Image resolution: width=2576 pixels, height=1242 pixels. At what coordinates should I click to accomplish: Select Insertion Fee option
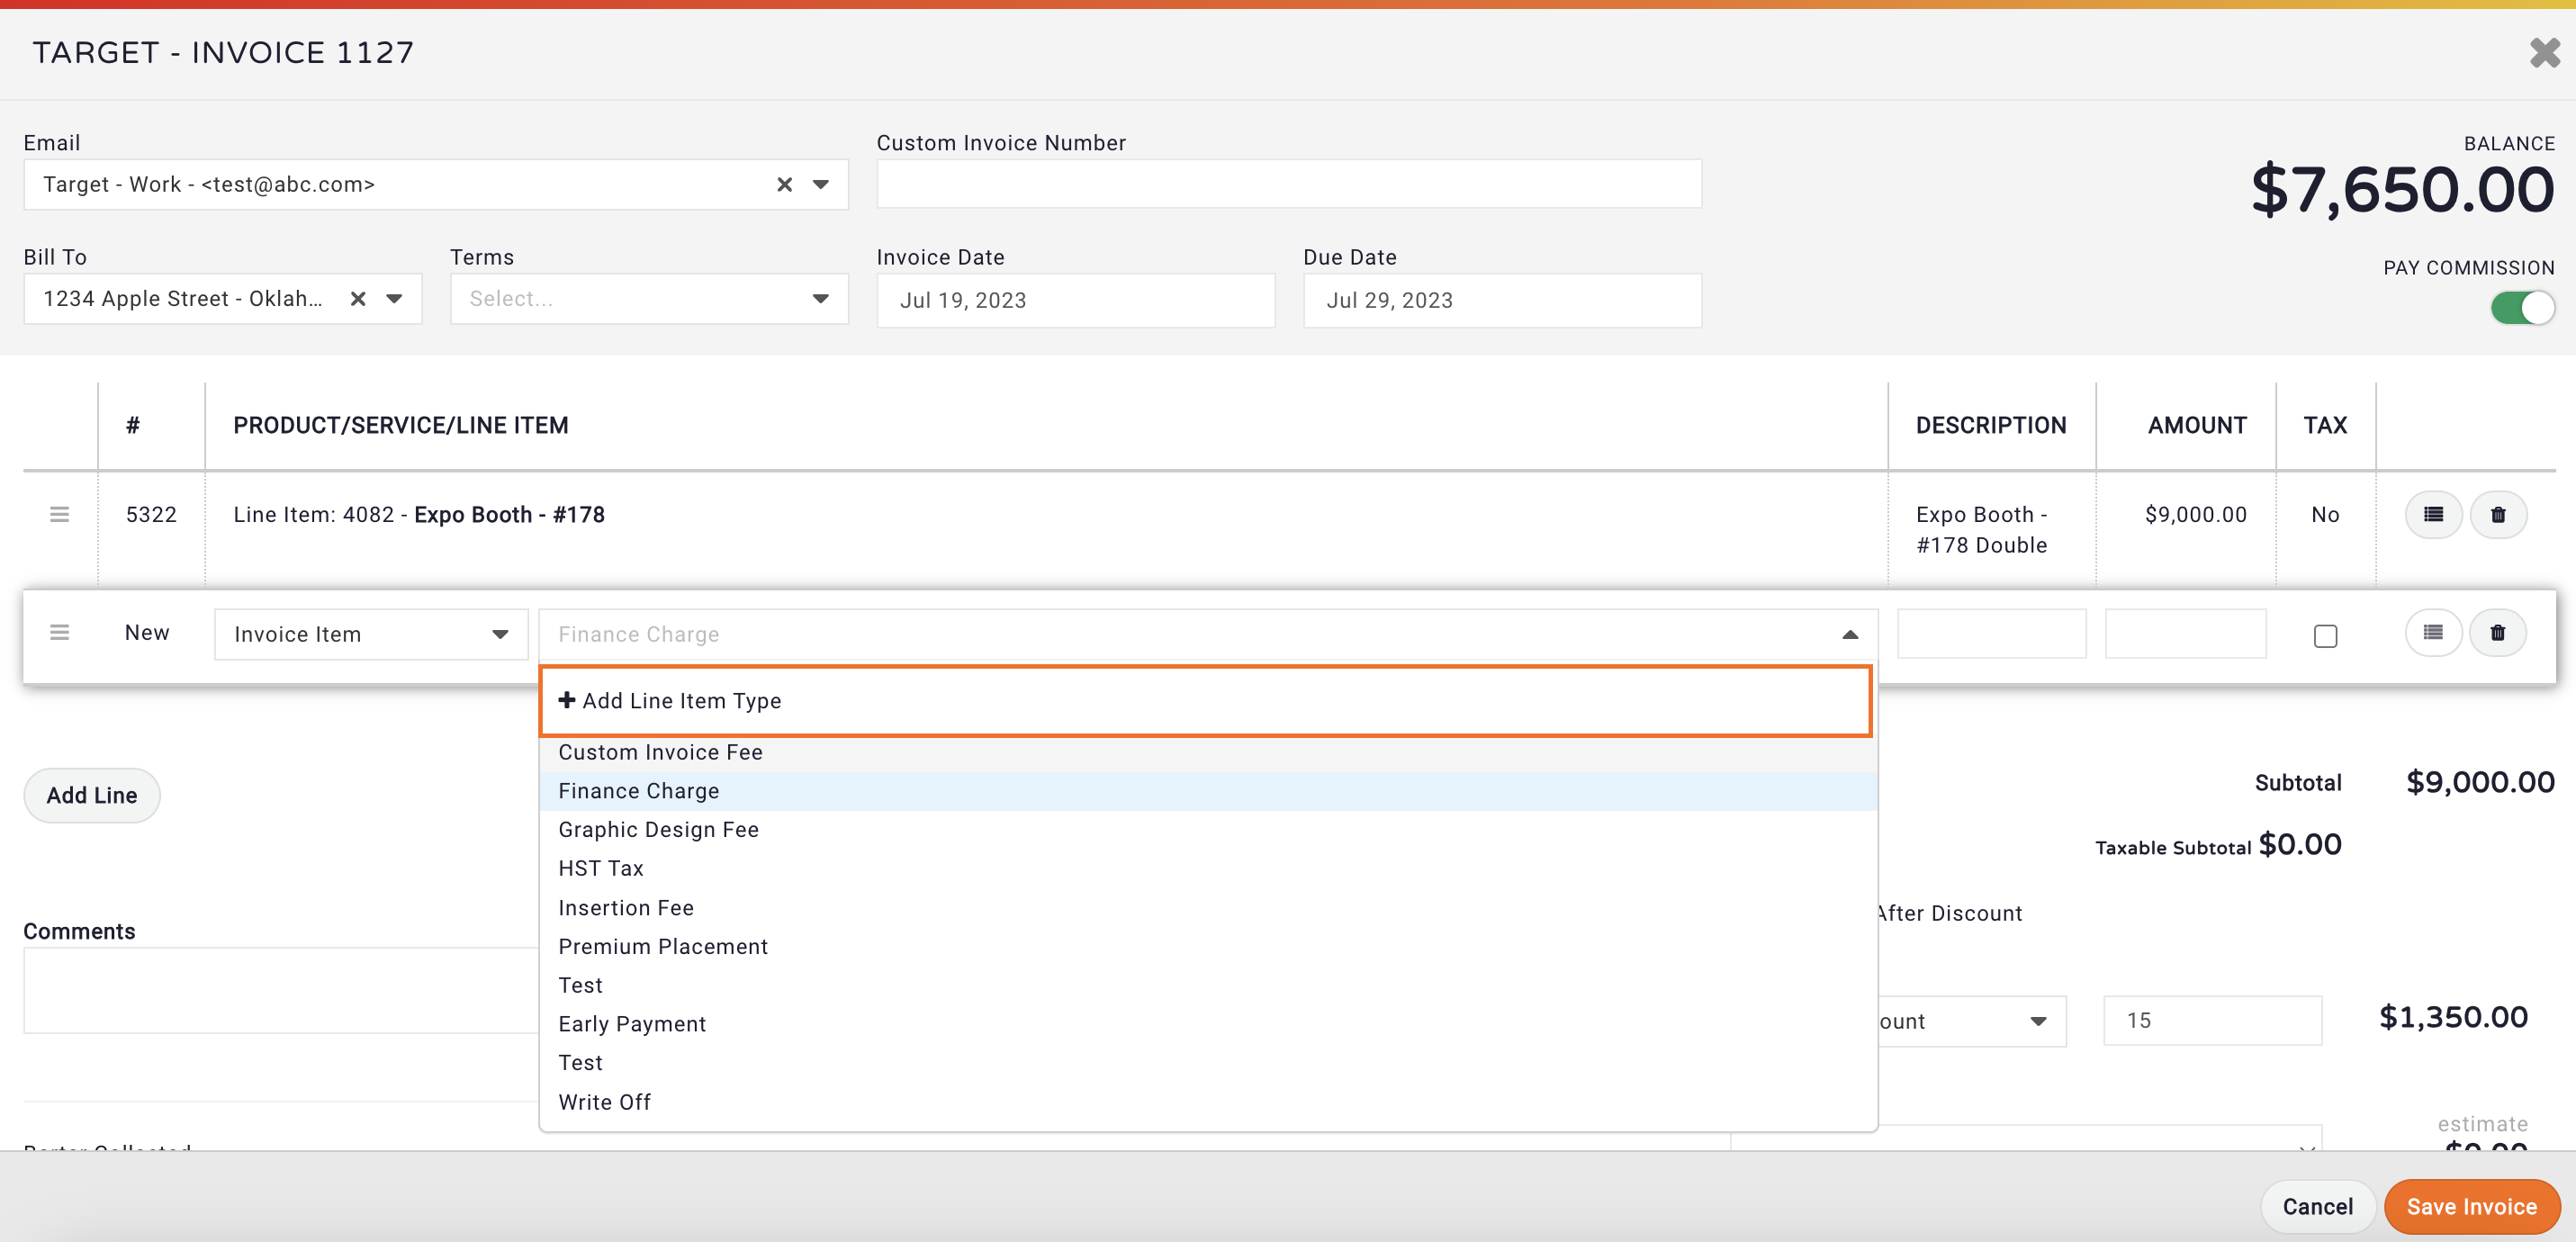(1208, 908)
